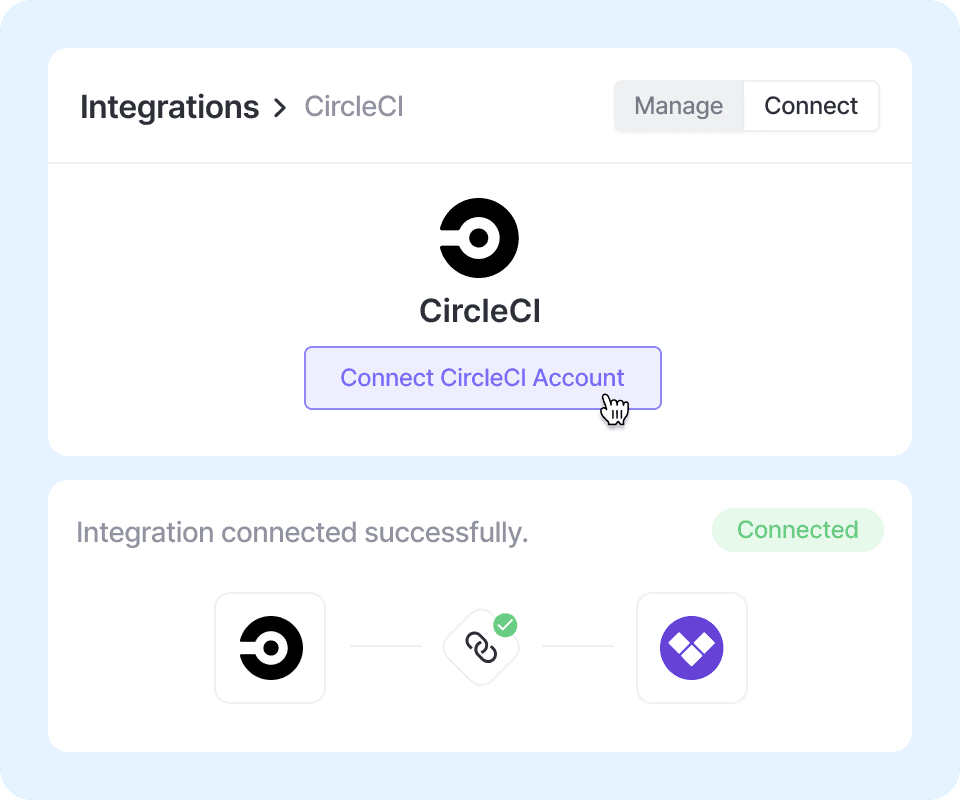Click the header divider line below Integrations
Viewport: 960px width, 800px height.
point(480,163)
